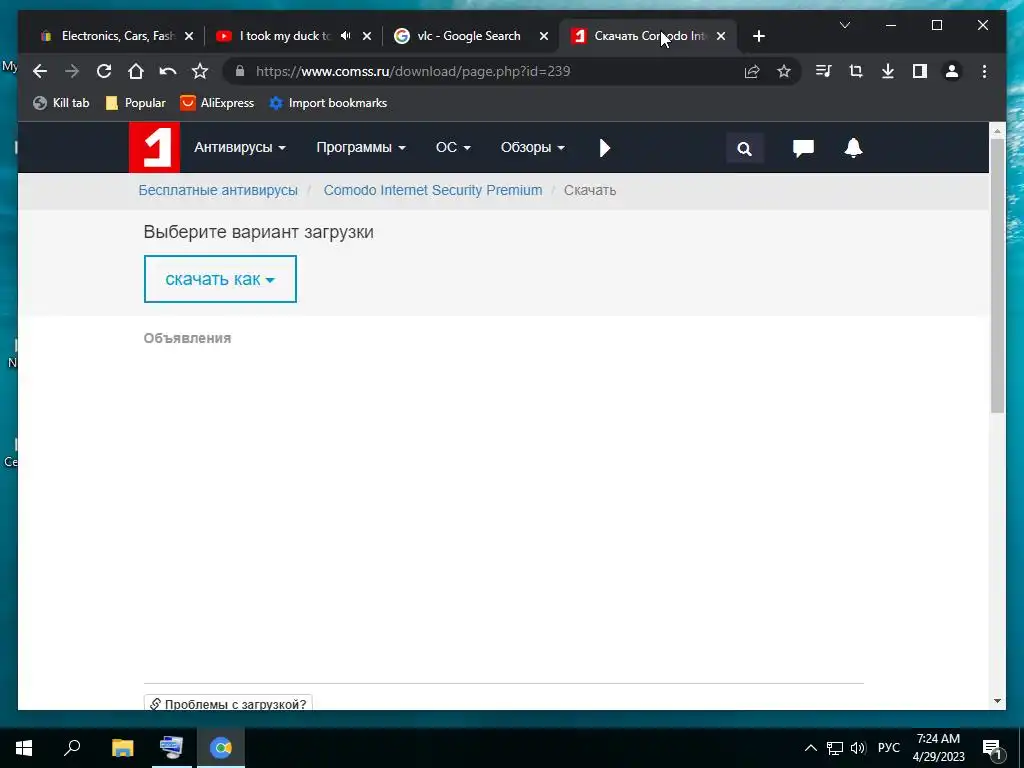Go forward using the forward arrow
This screenshot has height=768, width=1024.
(x=72, y=71)
